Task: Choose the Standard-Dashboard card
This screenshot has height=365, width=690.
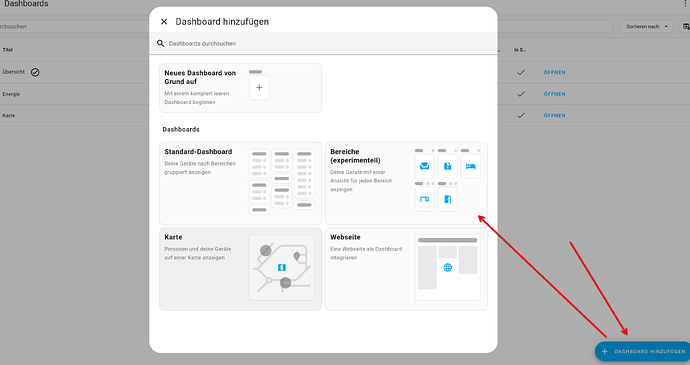Action: 240,184
